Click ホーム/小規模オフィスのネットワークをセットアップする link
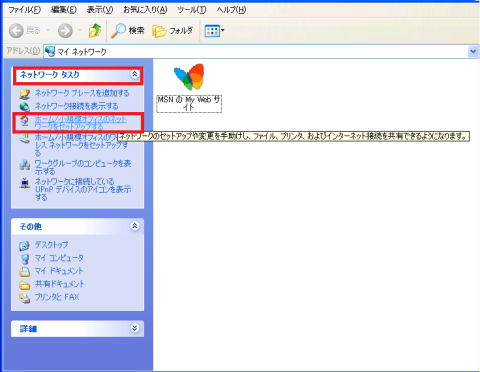Viewport: 480px width, 372px height. [x=80, y=122]
